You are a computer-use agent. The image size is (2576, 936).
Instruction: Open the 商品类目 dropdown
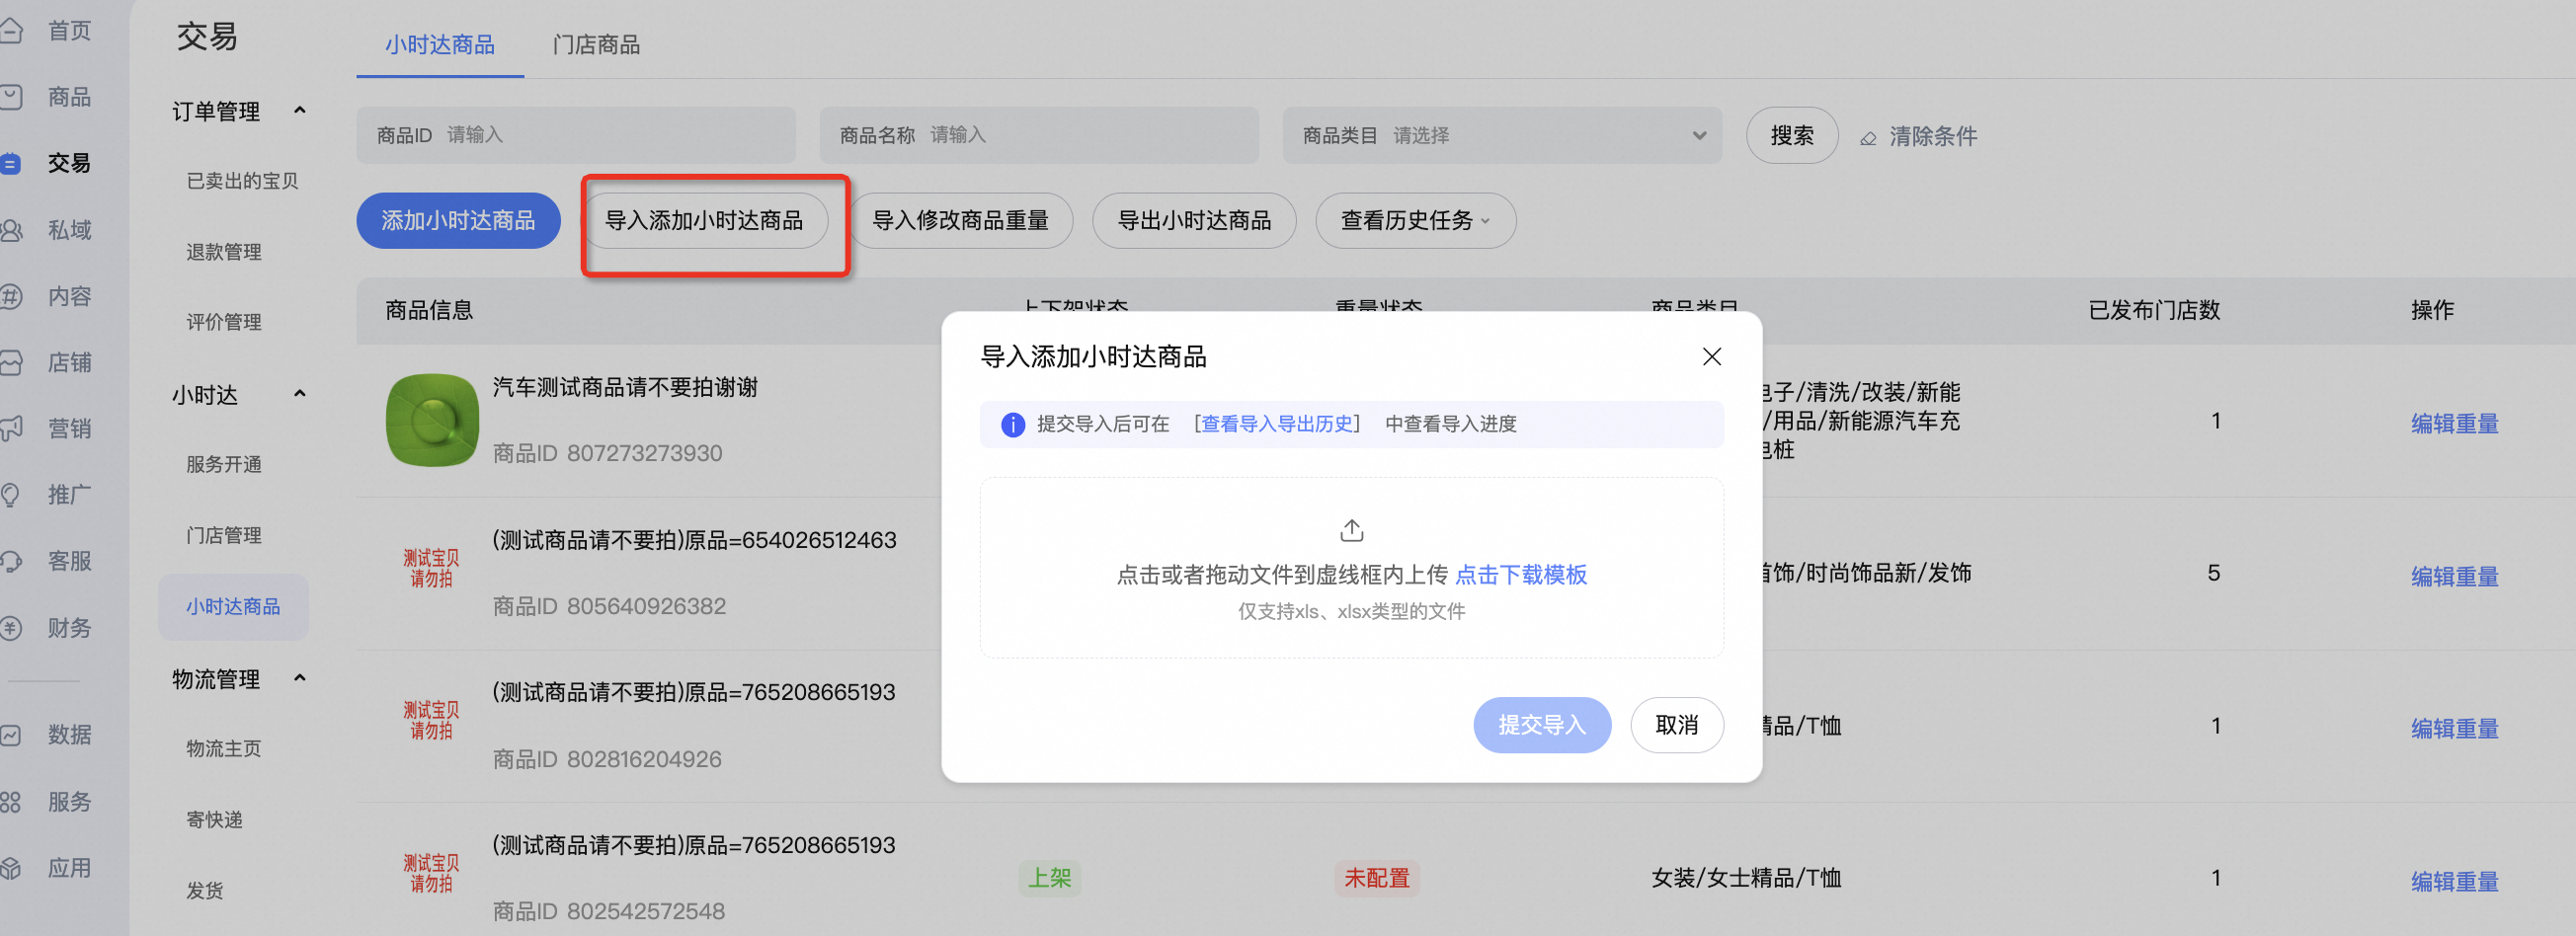tap(1502, 135)
